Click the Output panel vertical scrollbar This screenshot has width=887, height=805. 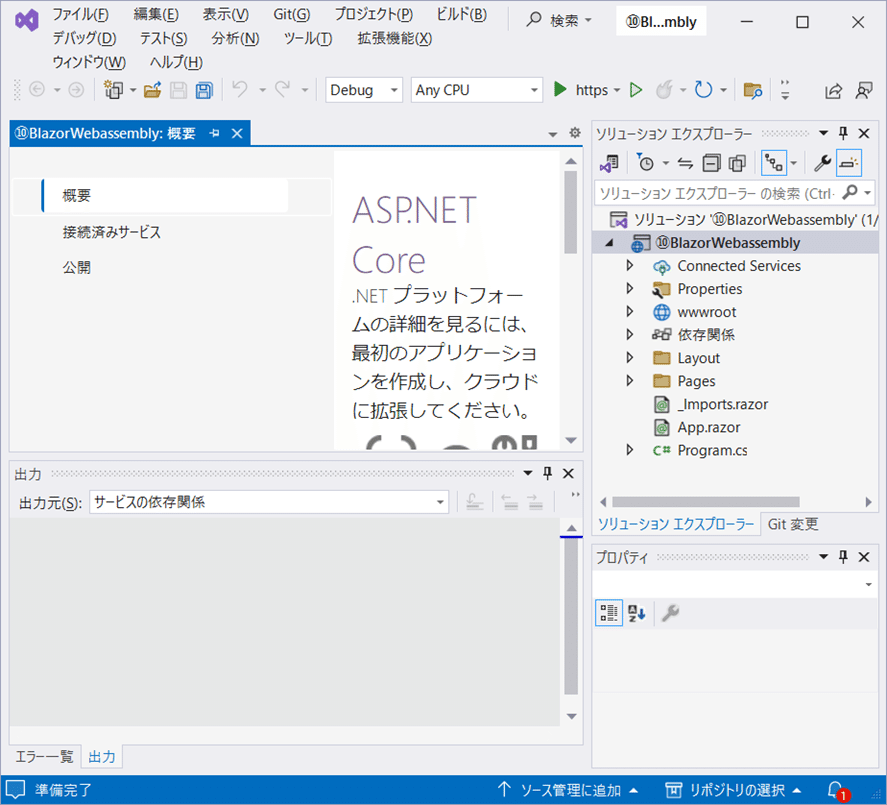571,615
